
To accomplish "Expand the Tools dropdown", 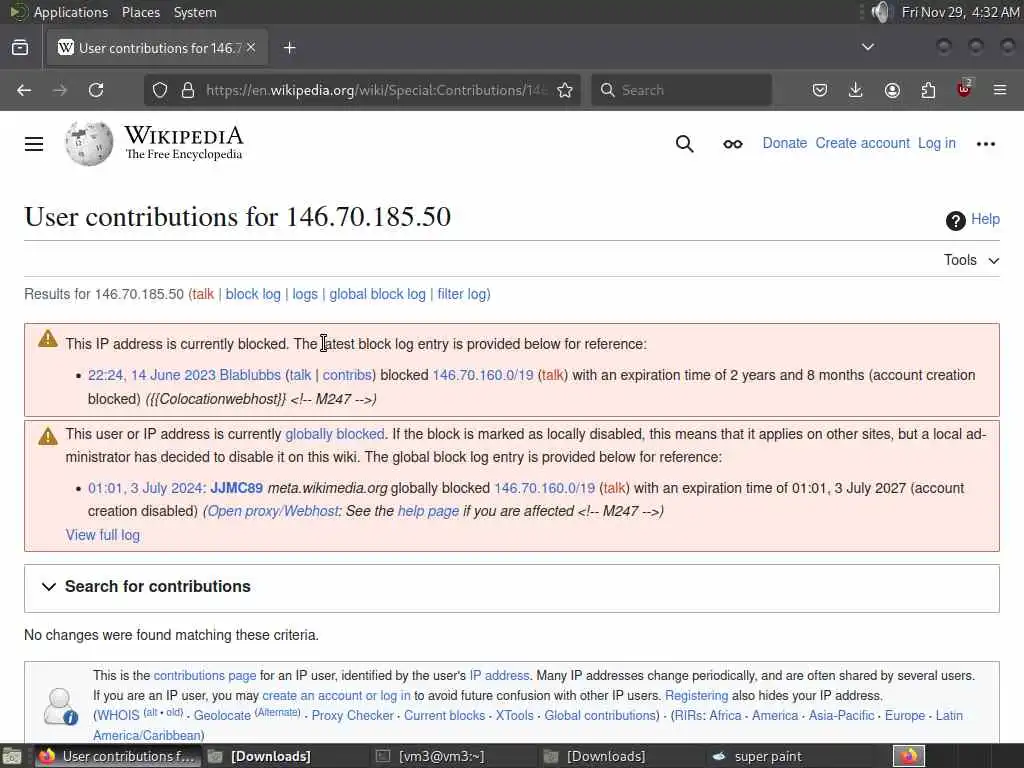I will click(x=971, y=261).
